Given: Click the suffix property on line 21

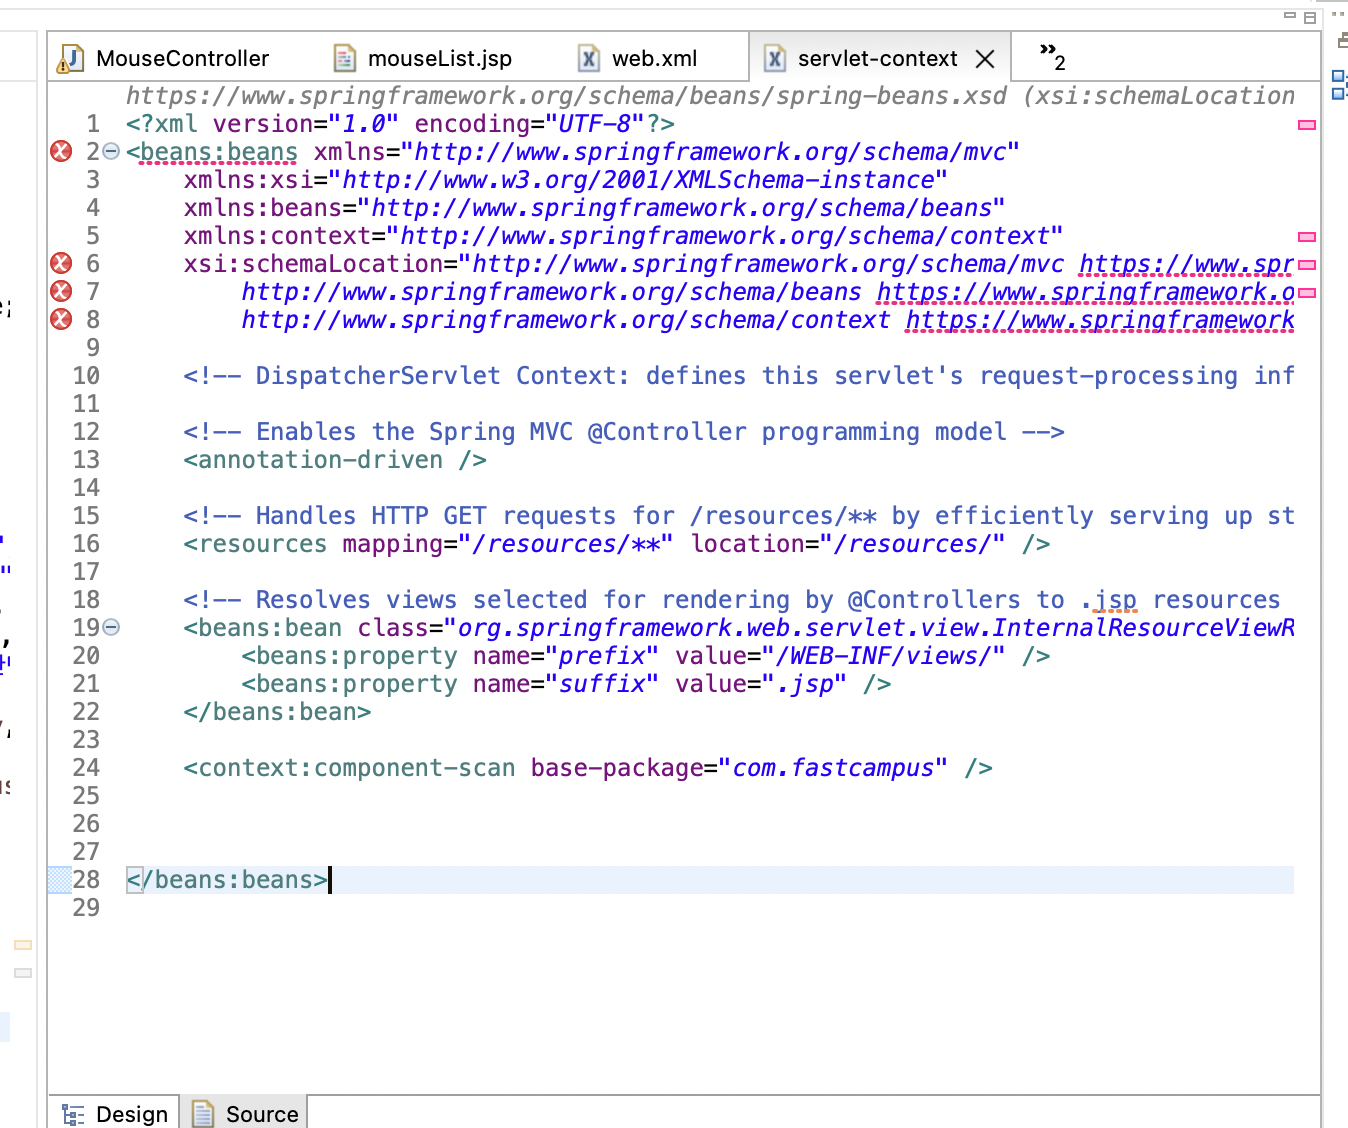Looking at the screenshot, I should click(x=566, y=684).
